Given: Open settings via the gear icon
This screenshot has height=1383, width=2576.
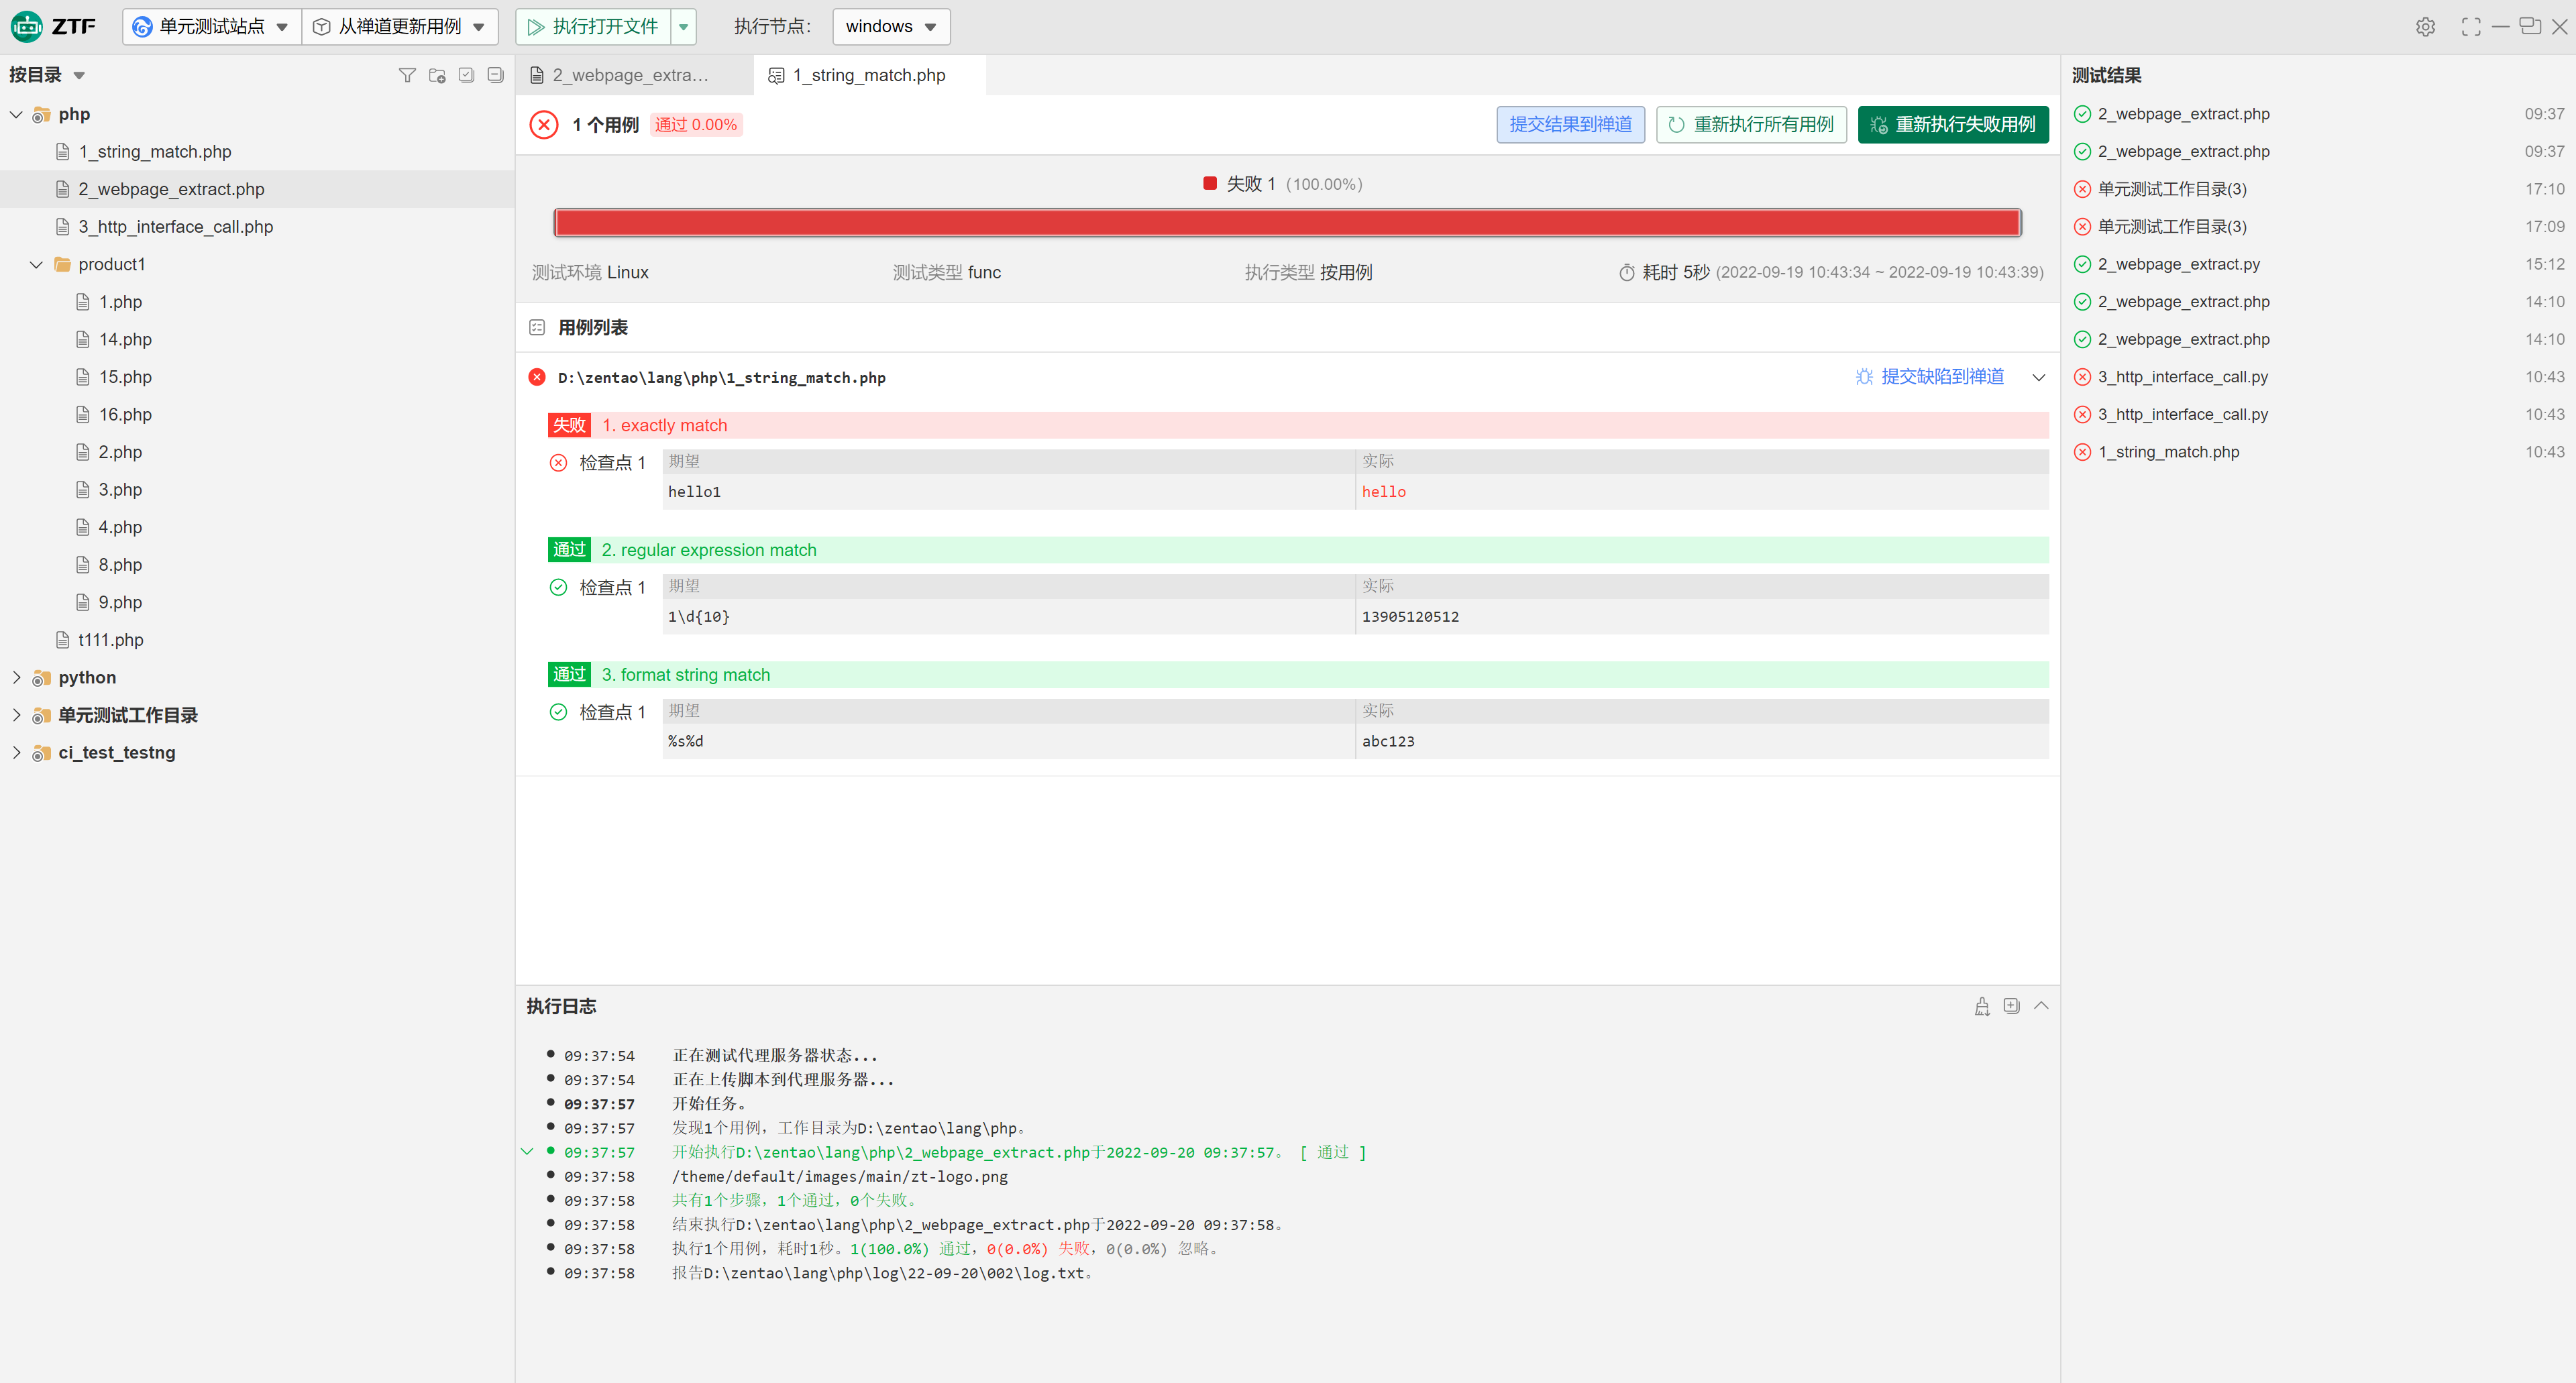Looking at the screenshot, I should 2425,27.
